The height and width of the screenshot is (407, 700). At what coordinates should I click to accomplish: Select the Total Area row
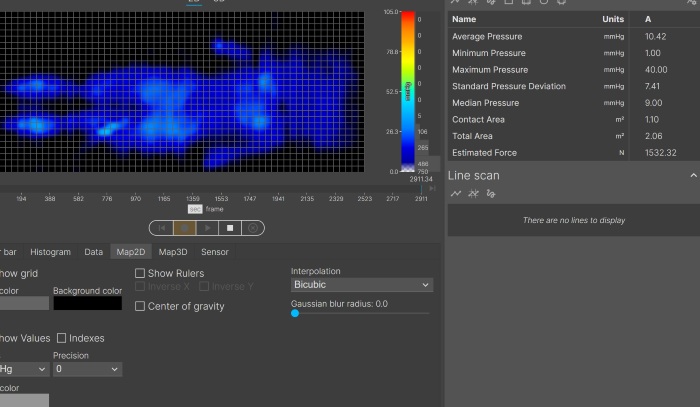(574, 136)
